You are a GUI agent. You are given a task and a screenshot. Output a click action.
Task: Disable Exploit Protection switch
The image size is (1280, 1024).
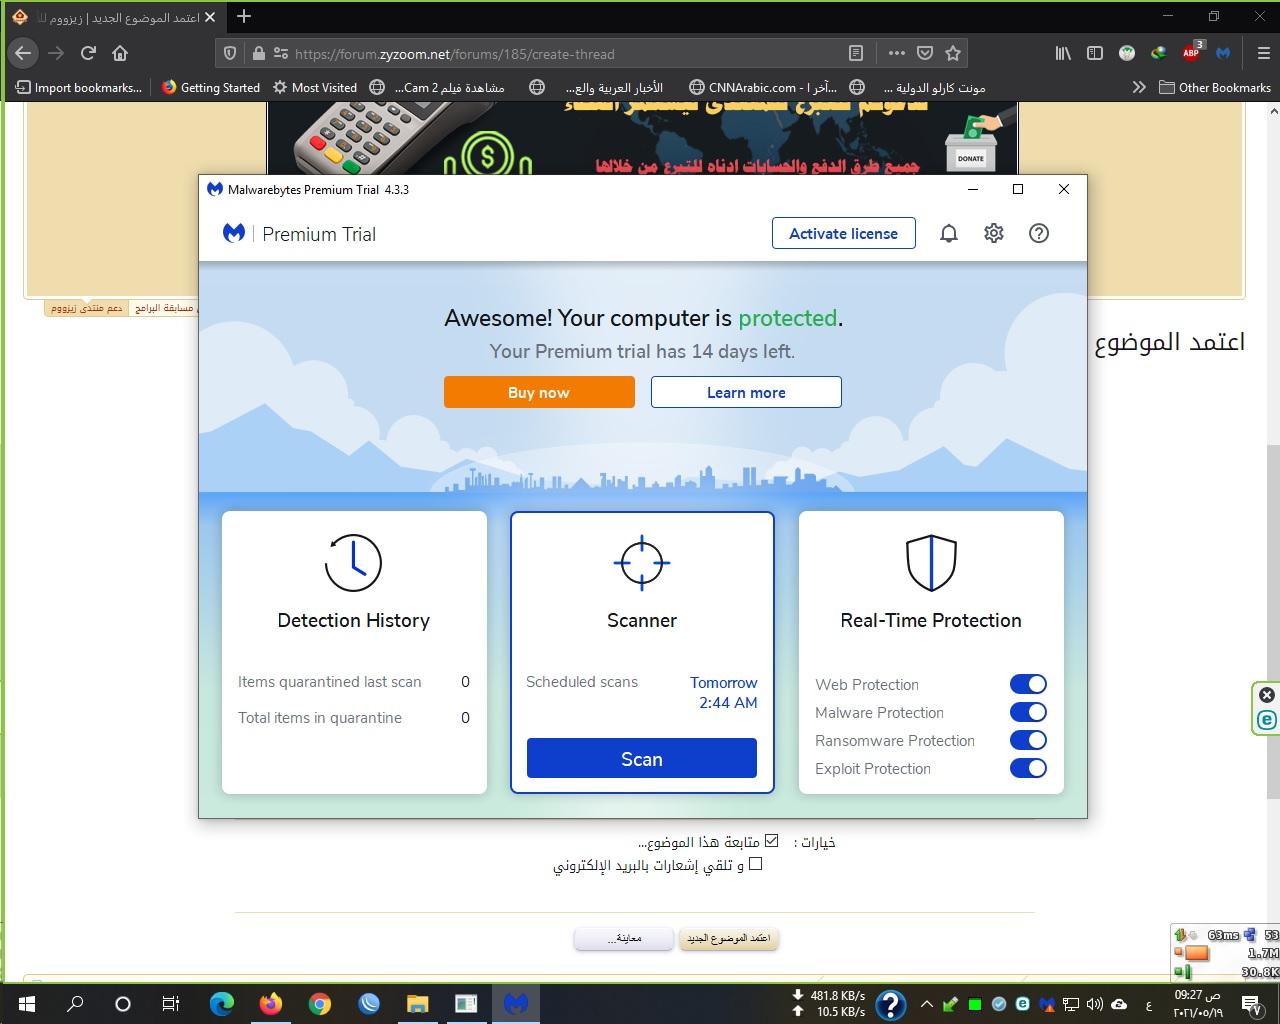click(1028, 768)
